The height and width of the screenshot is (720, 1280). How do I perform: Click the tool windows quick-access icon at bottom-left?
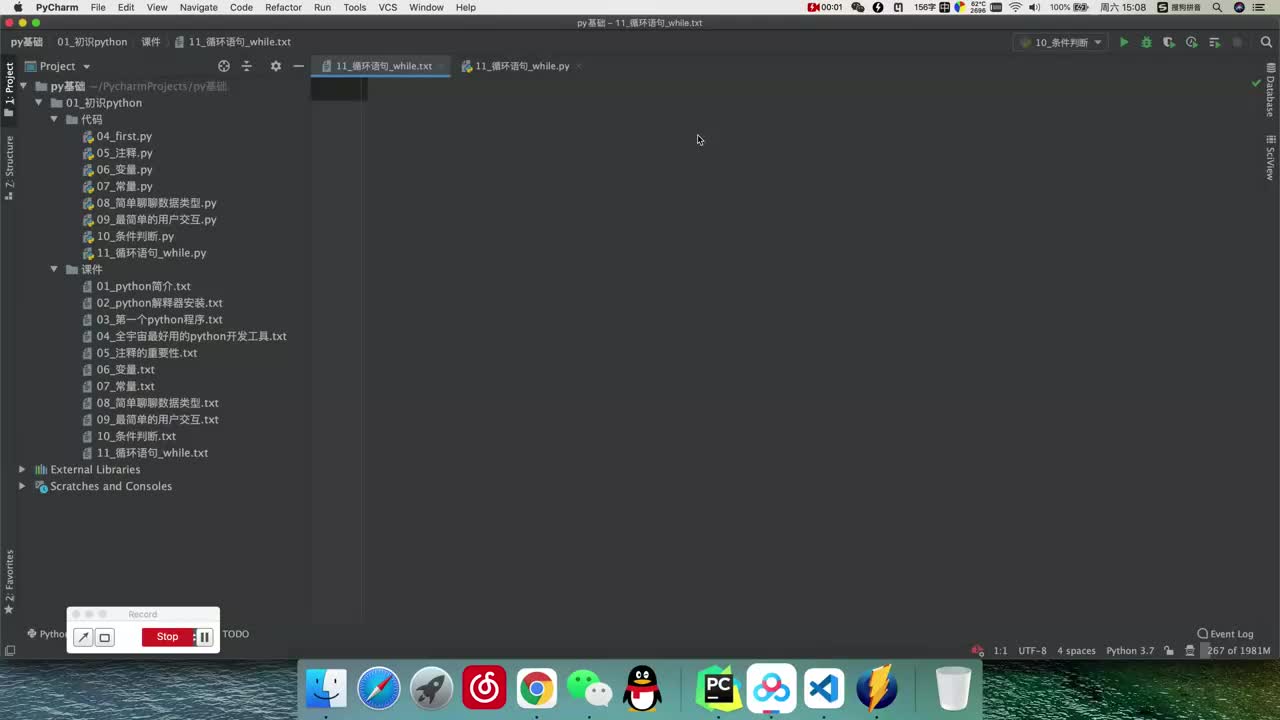(x=10, y=650)
